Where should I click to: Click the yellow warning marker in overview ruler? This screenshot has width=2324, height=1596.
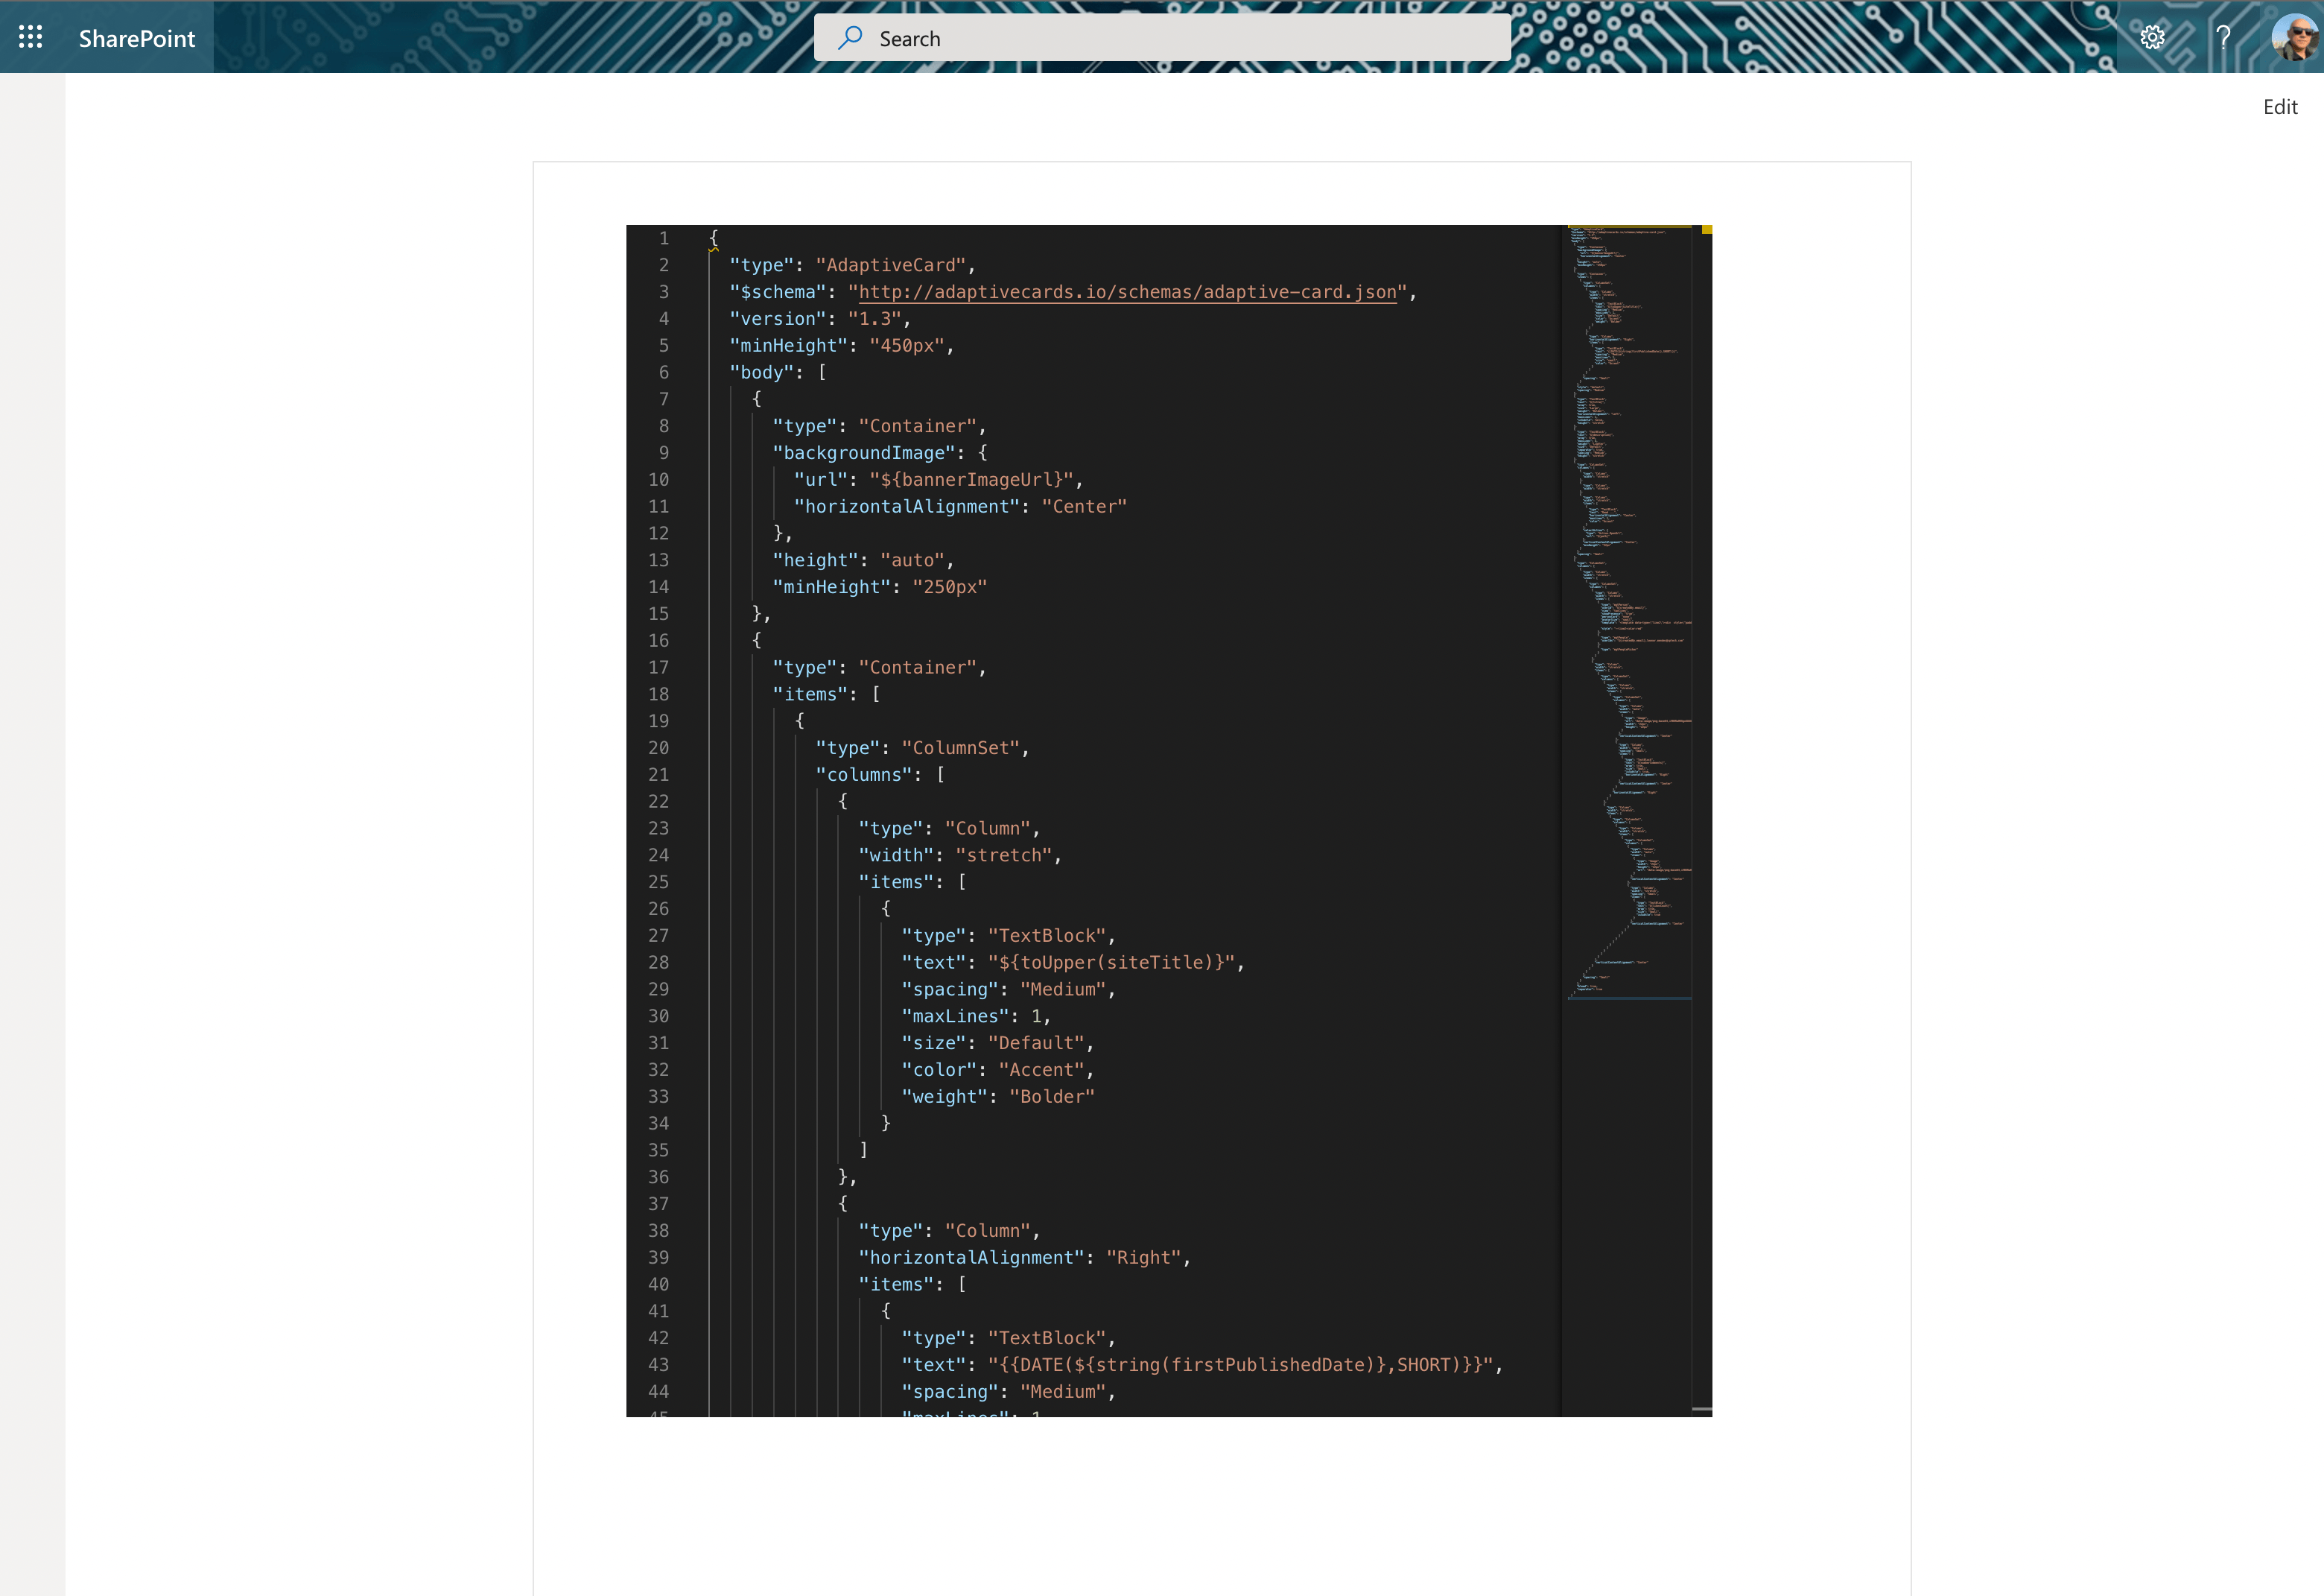1706,231
